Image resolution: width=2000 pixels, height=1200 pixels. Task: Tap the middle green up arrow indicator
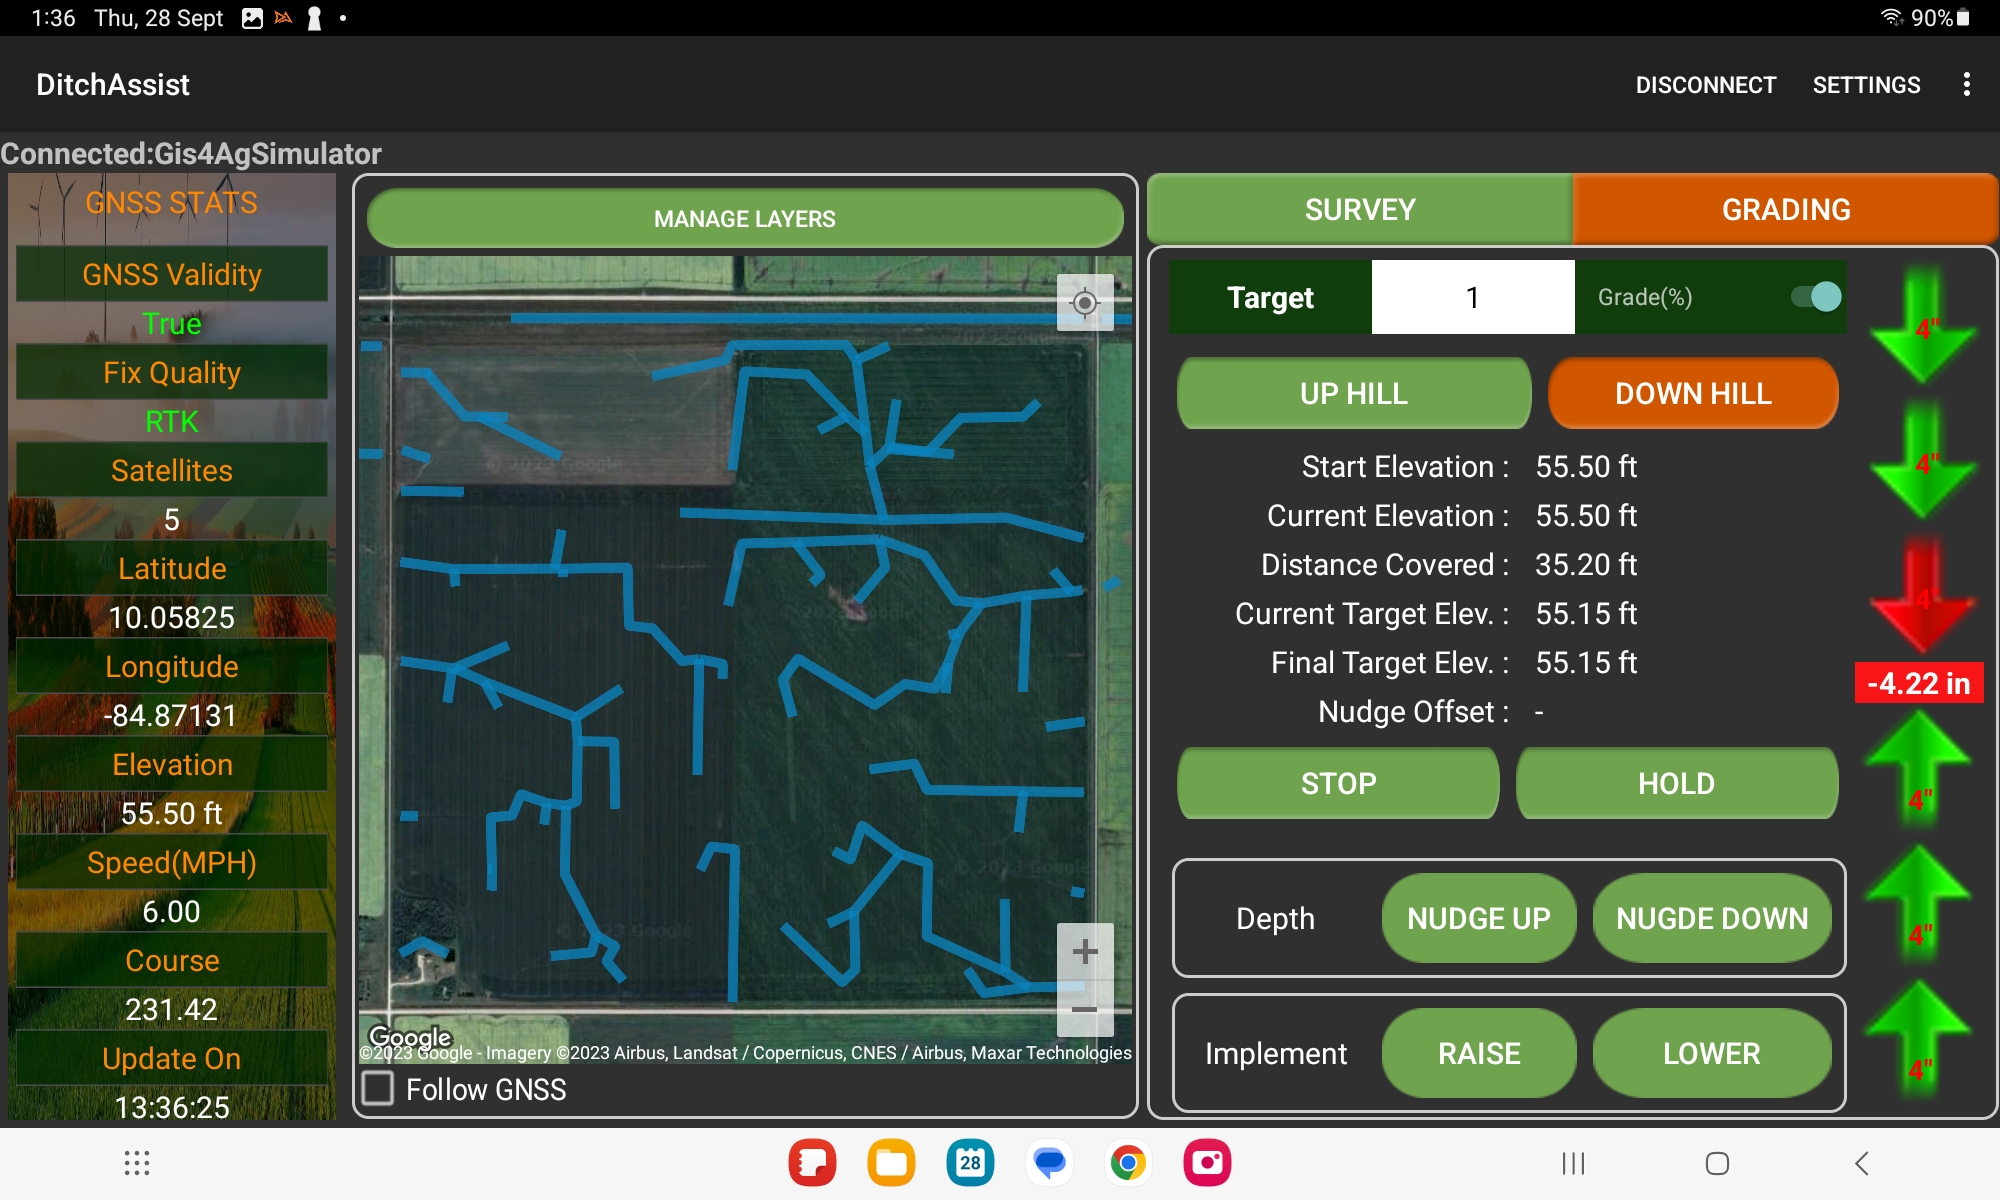[x=1919, y=903]
